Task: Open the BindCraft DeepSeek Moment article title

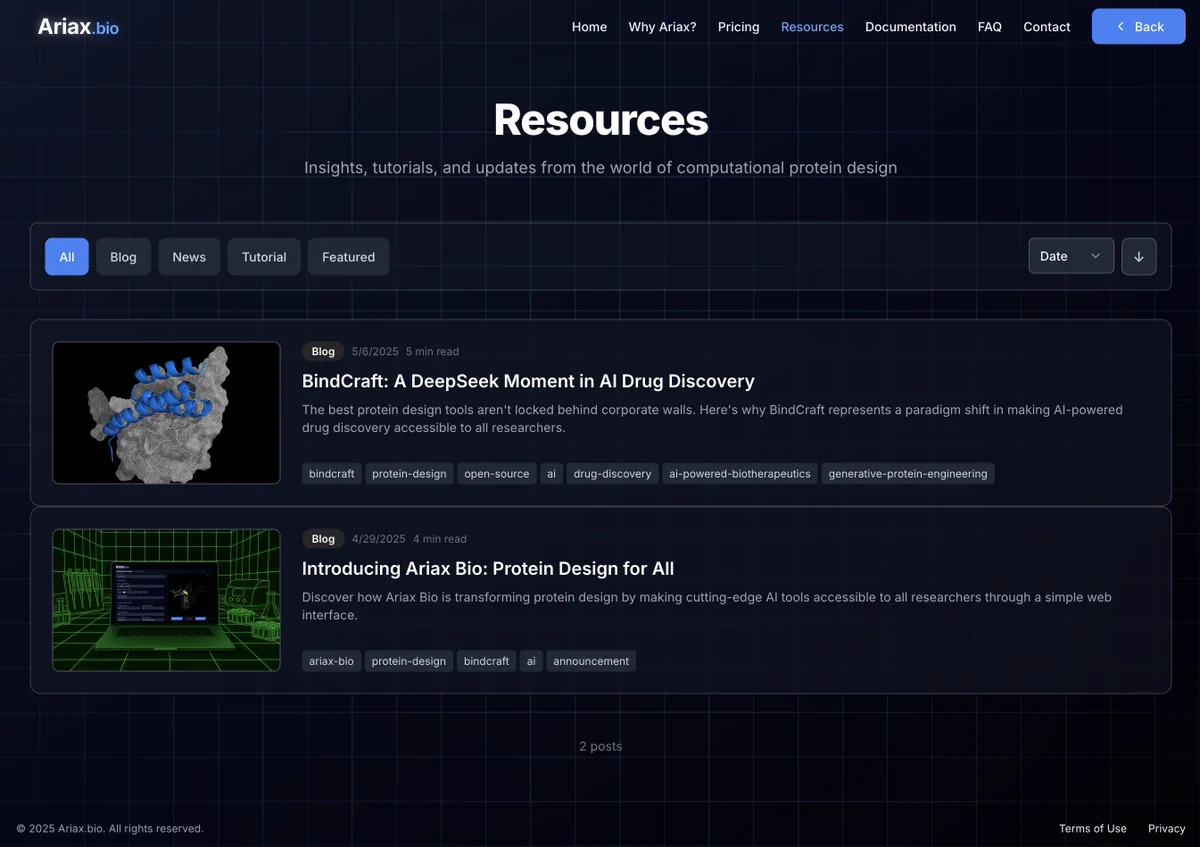Action: point(528,381)
